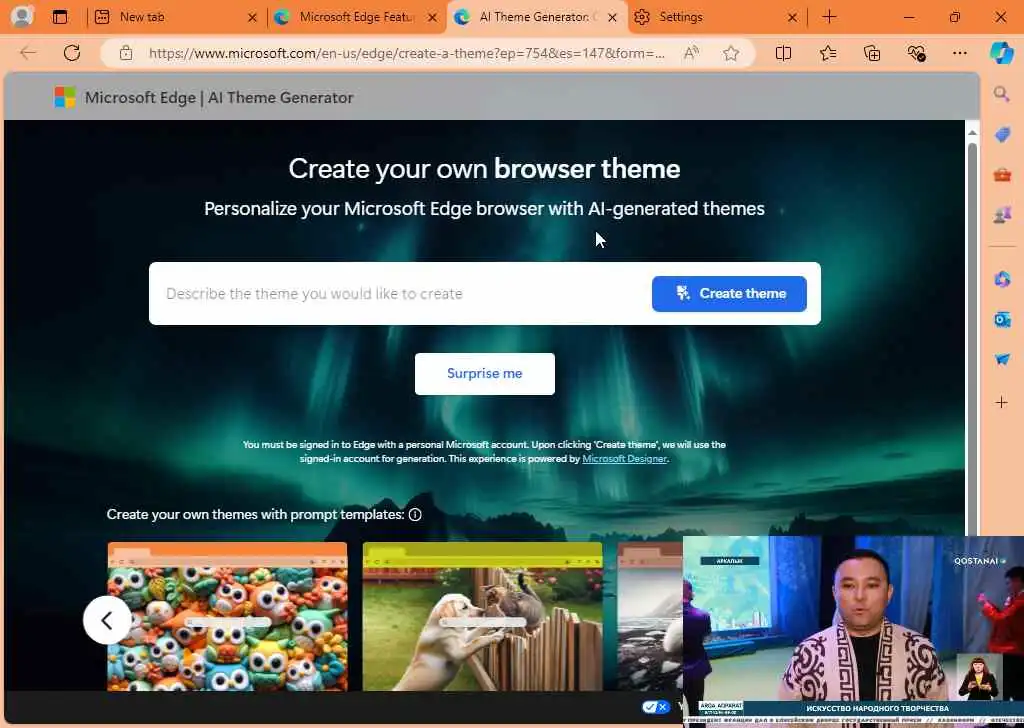This screenshot has height=728, width=1024.
Task: Focus the theme description input field
Action: 402,294
